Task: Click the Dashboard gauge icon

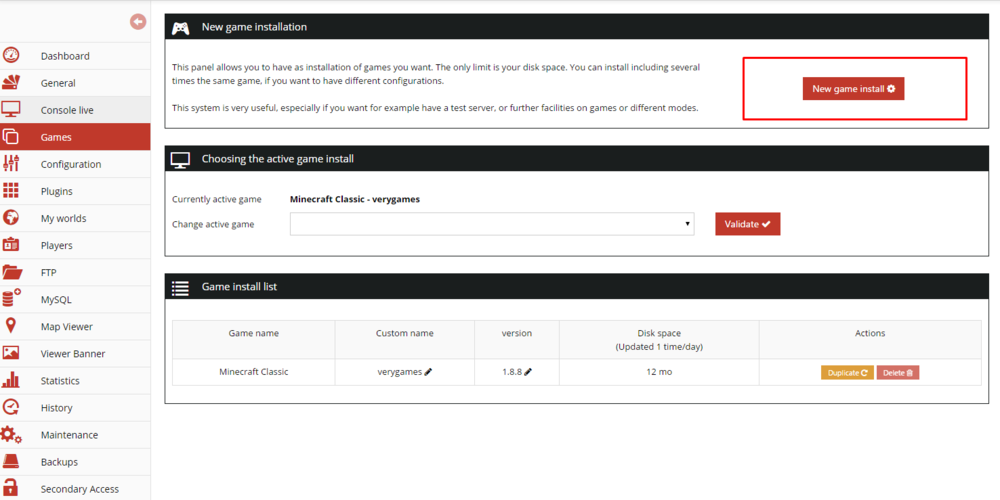Action: point(11,56)
